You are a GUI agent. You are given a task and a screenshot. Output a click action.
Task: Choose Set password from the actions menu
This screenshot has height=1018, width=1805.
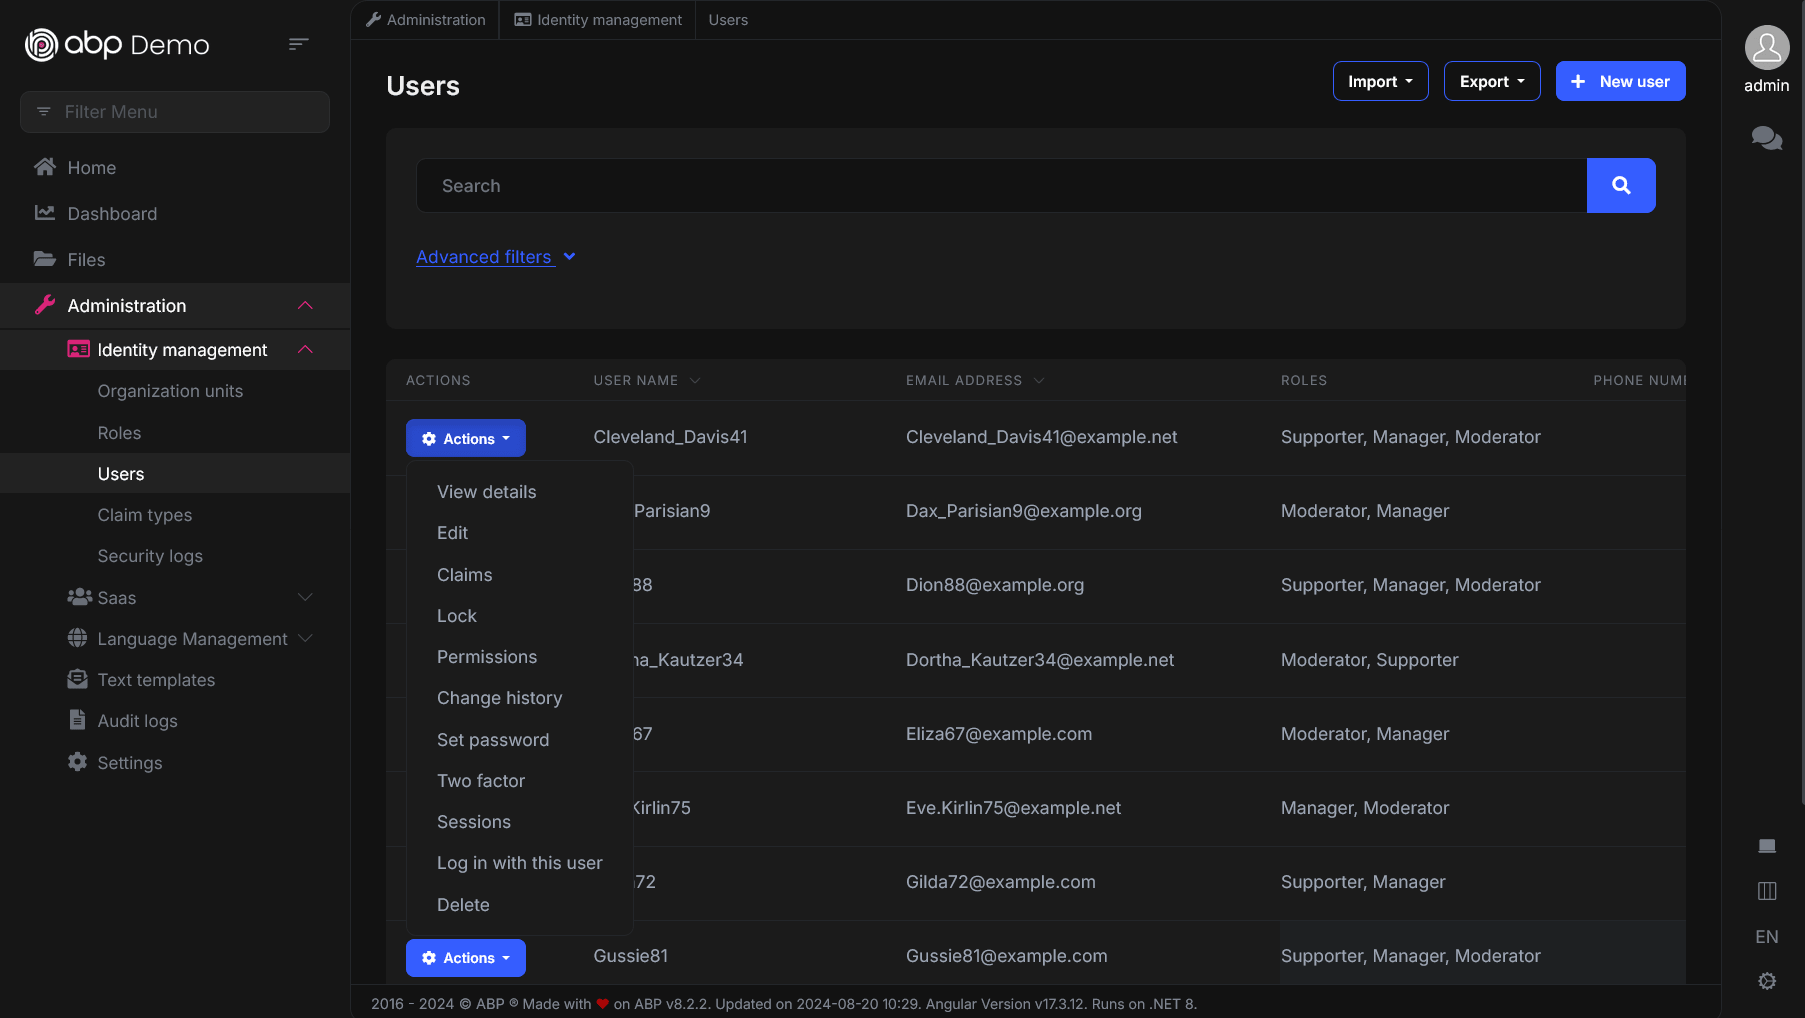tap(493, 740)
